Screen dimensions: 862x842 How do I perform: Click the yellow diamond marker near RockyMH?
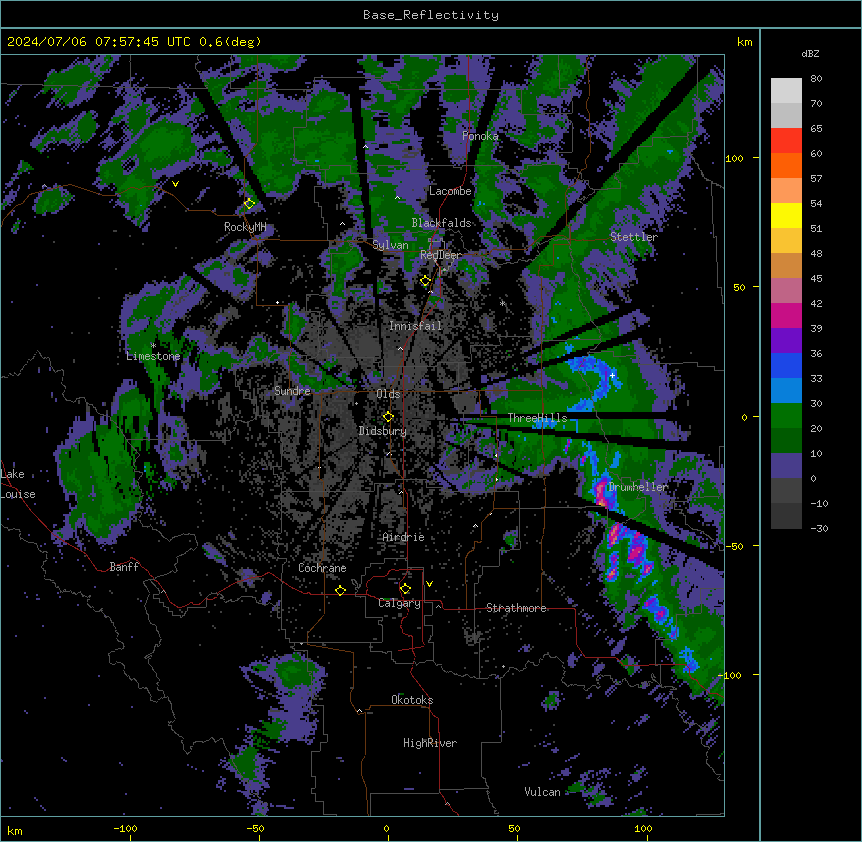coord(249,203)
